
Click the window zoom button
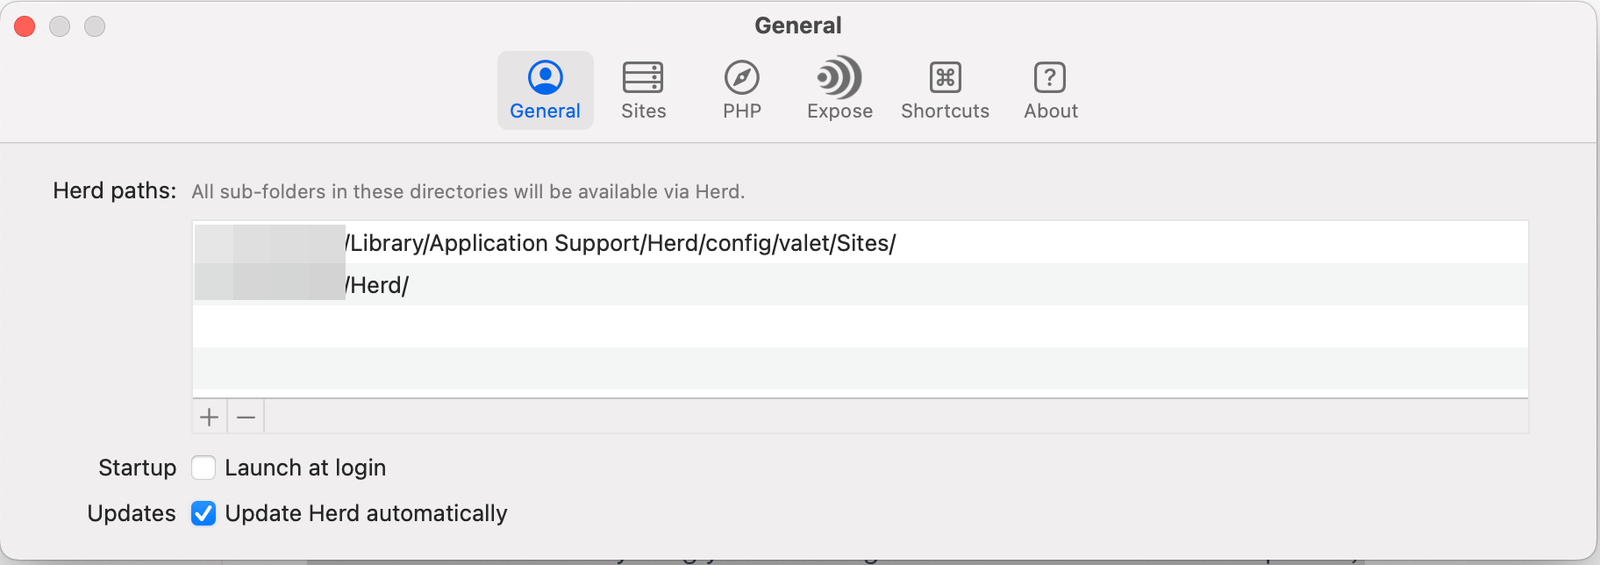(95, 27)
